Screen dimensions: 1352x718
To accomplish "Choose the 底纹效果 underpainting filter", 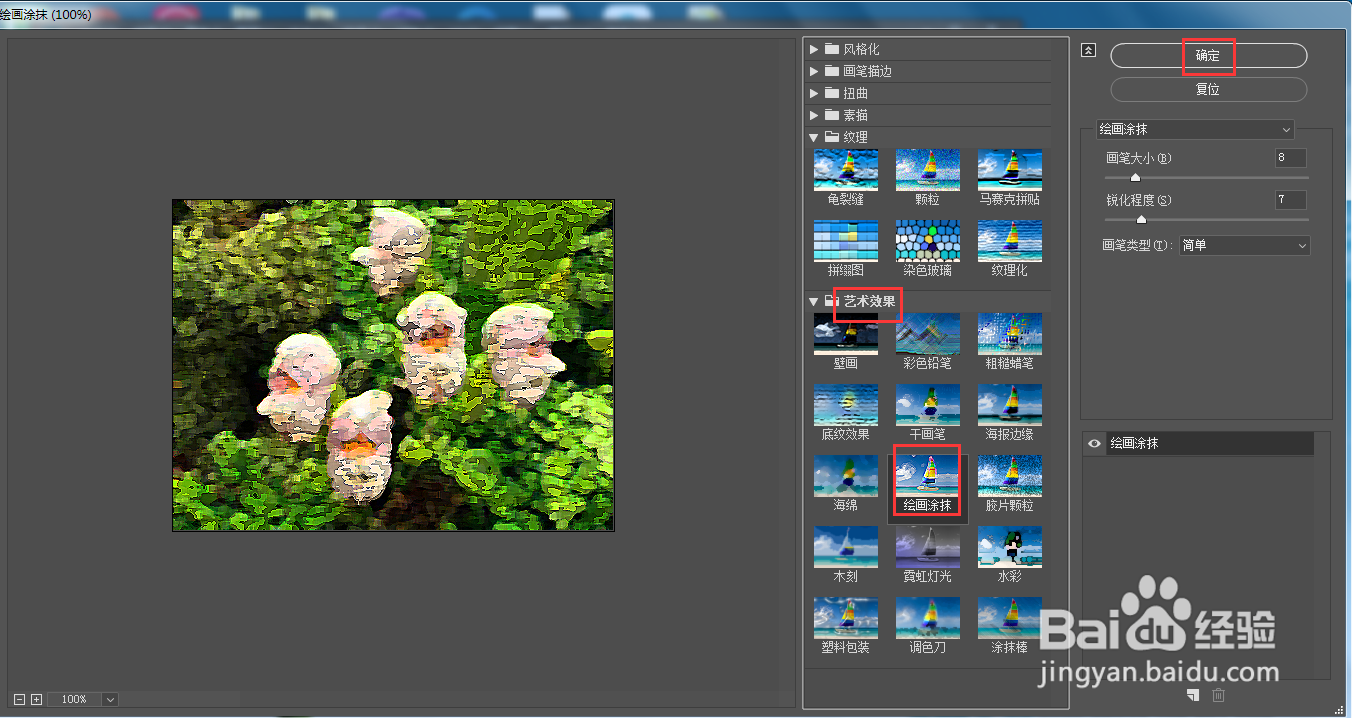I will 846,405.
